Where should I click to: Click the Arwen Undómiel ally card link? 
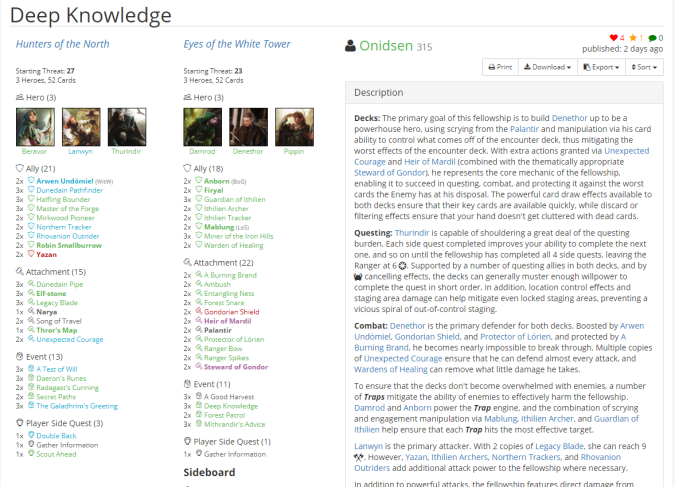[65, 181]
